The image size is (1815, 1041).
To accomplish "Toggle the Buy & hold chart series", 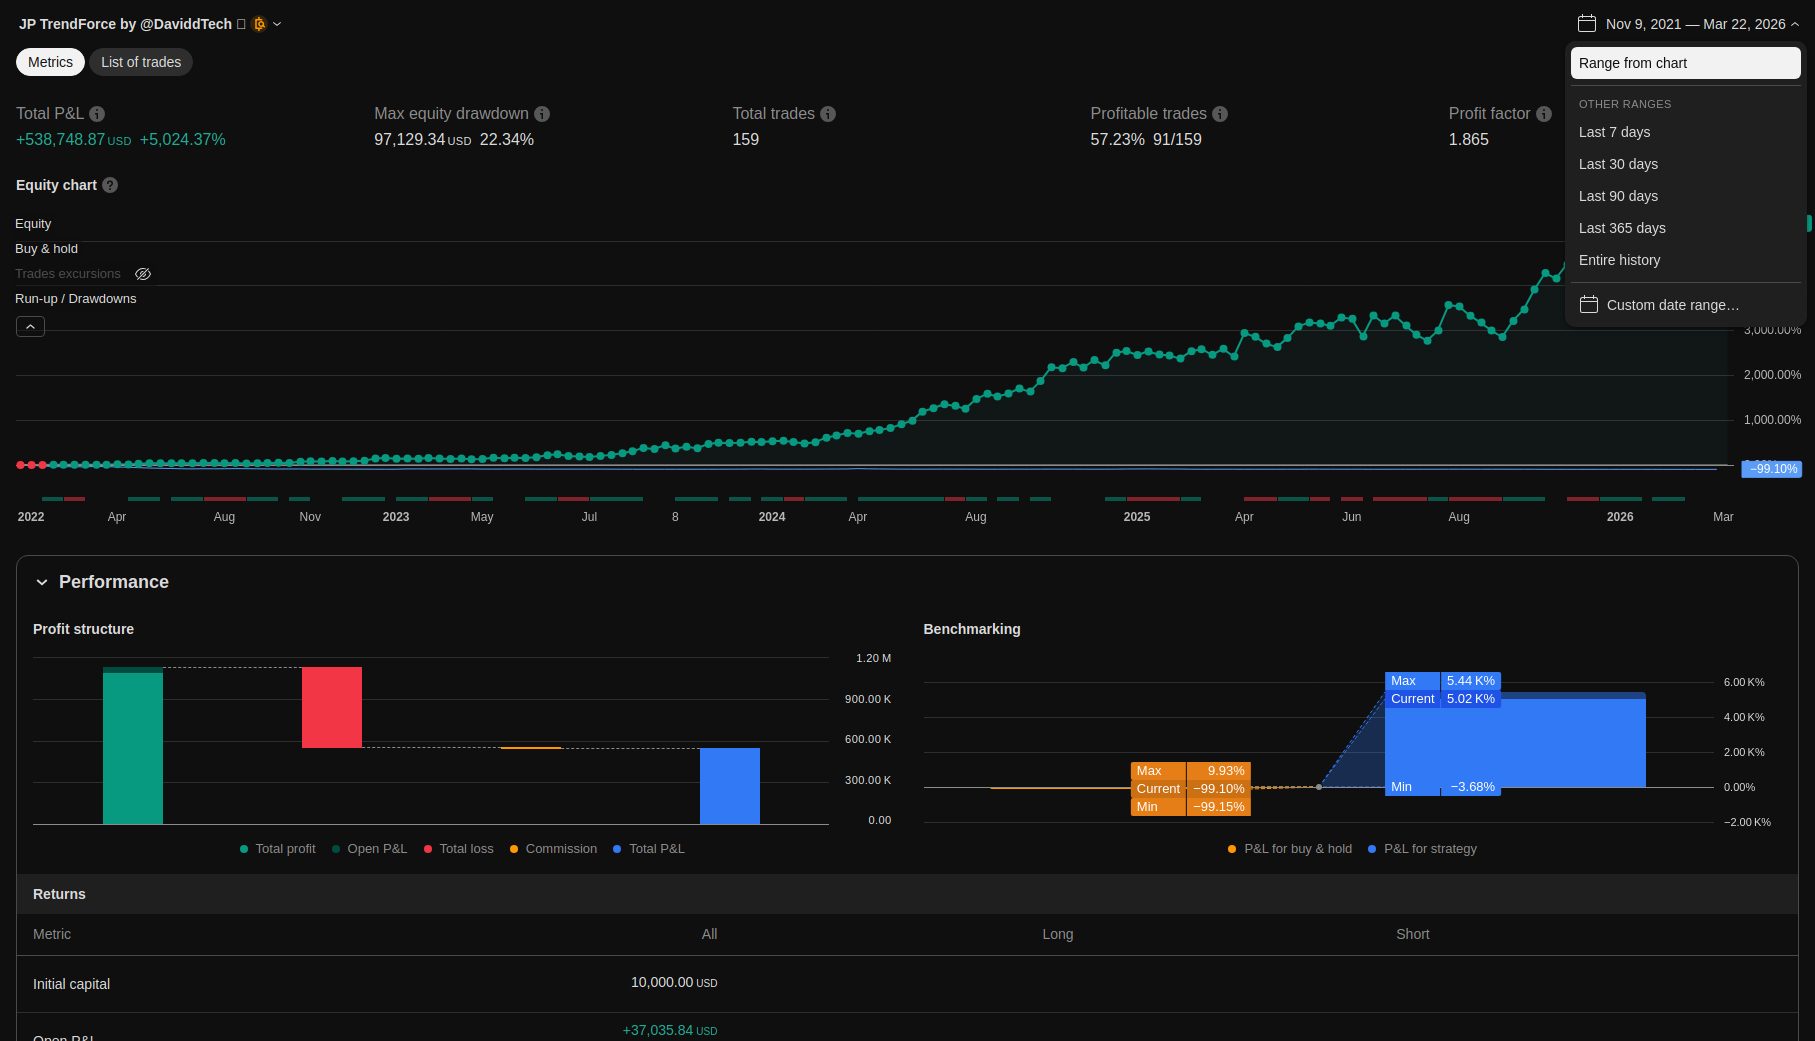I will pyautogui.click(x=46, y=249).
